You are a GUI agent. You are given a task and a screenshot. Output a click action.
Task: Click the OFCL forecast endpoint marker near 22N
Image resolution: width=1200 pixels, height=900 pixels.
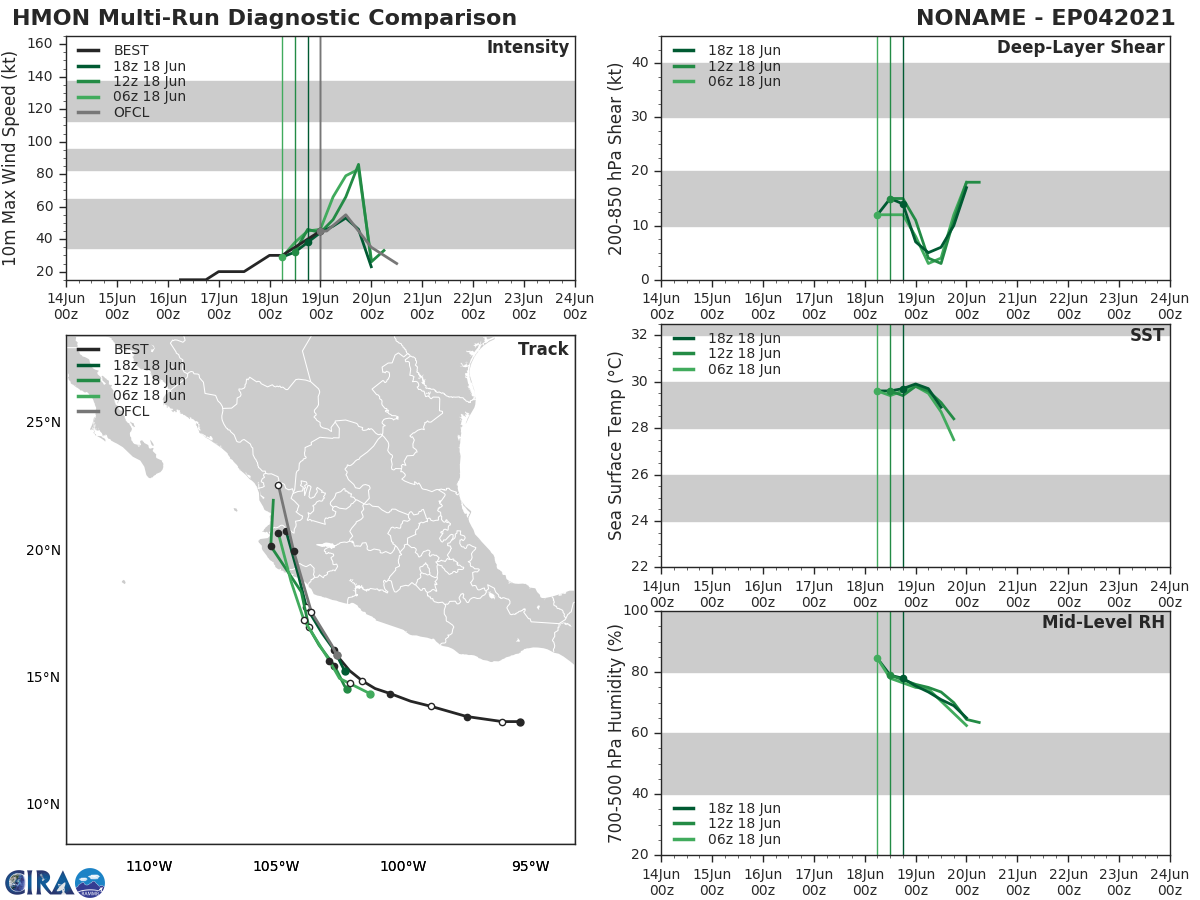pyautogui.click(x=278, y=485)
